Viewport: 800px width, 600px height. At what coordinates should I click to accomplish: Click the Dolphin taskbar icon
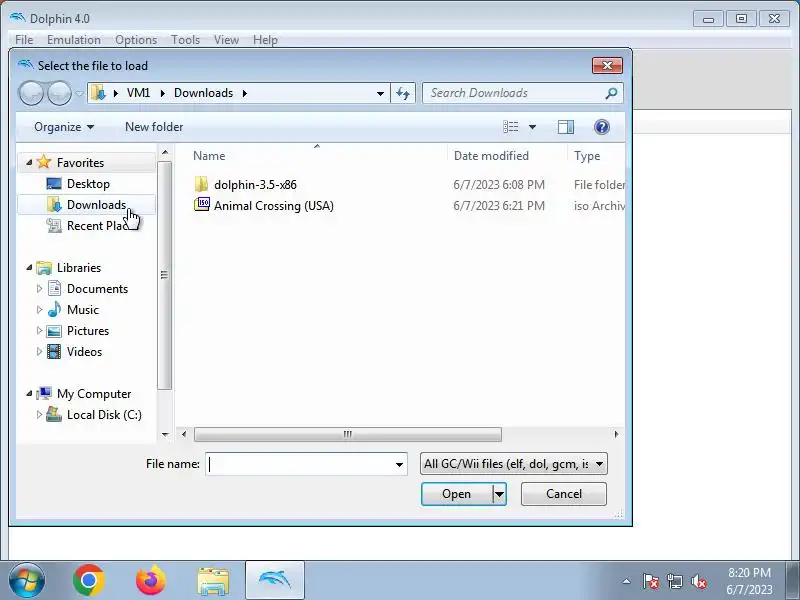275,580
